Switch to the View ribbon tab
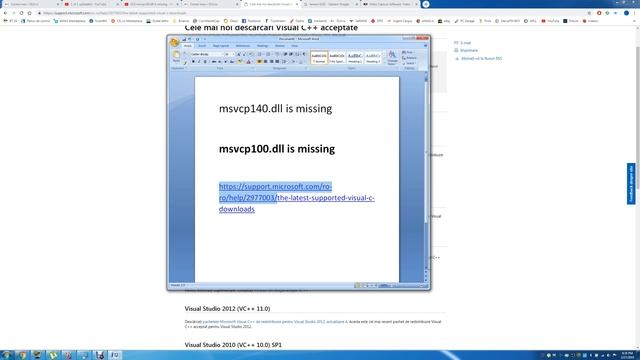 tap(294, 46)
